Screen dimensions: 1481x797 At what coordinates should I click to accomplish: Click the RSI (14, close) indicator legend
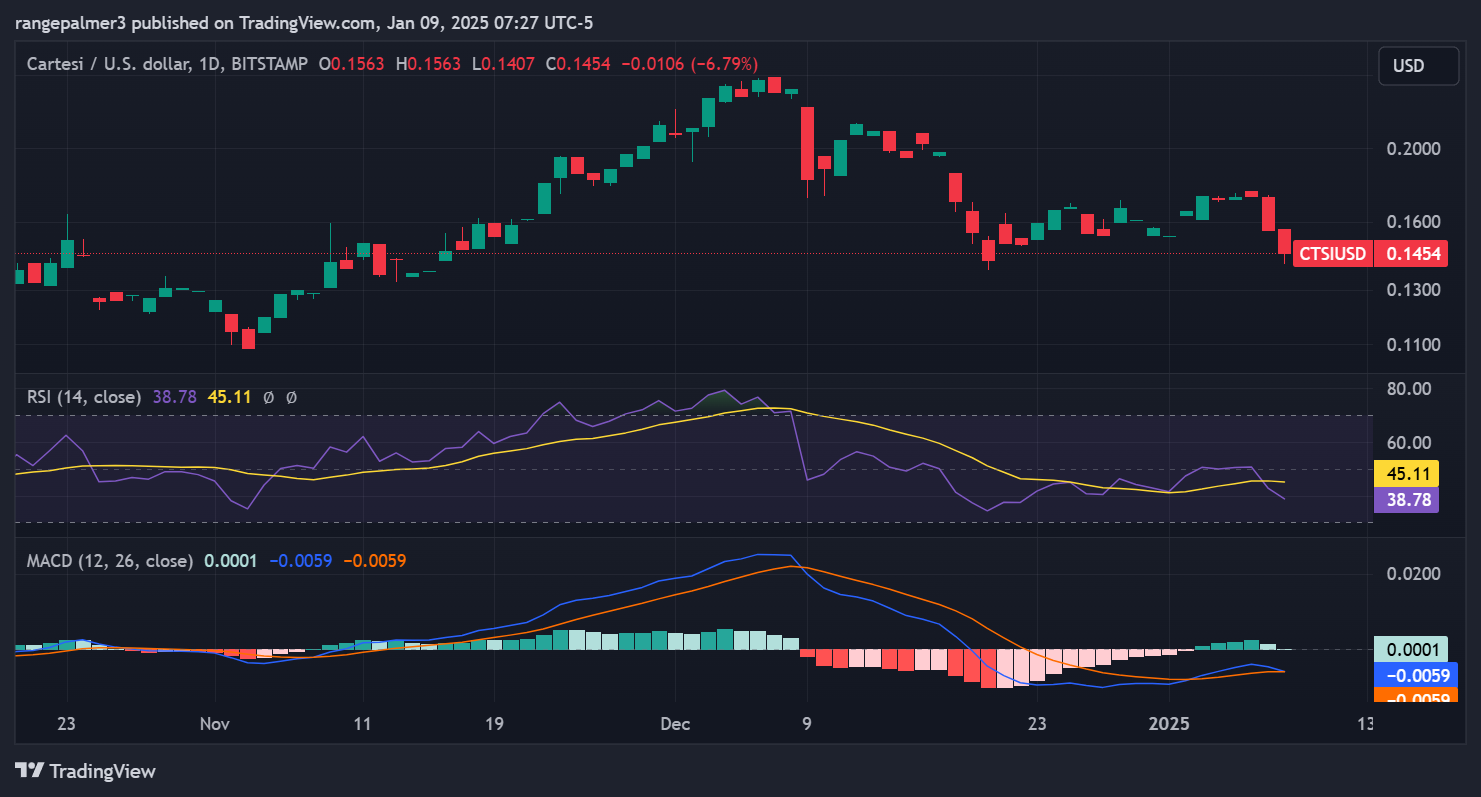click(84, 397)
